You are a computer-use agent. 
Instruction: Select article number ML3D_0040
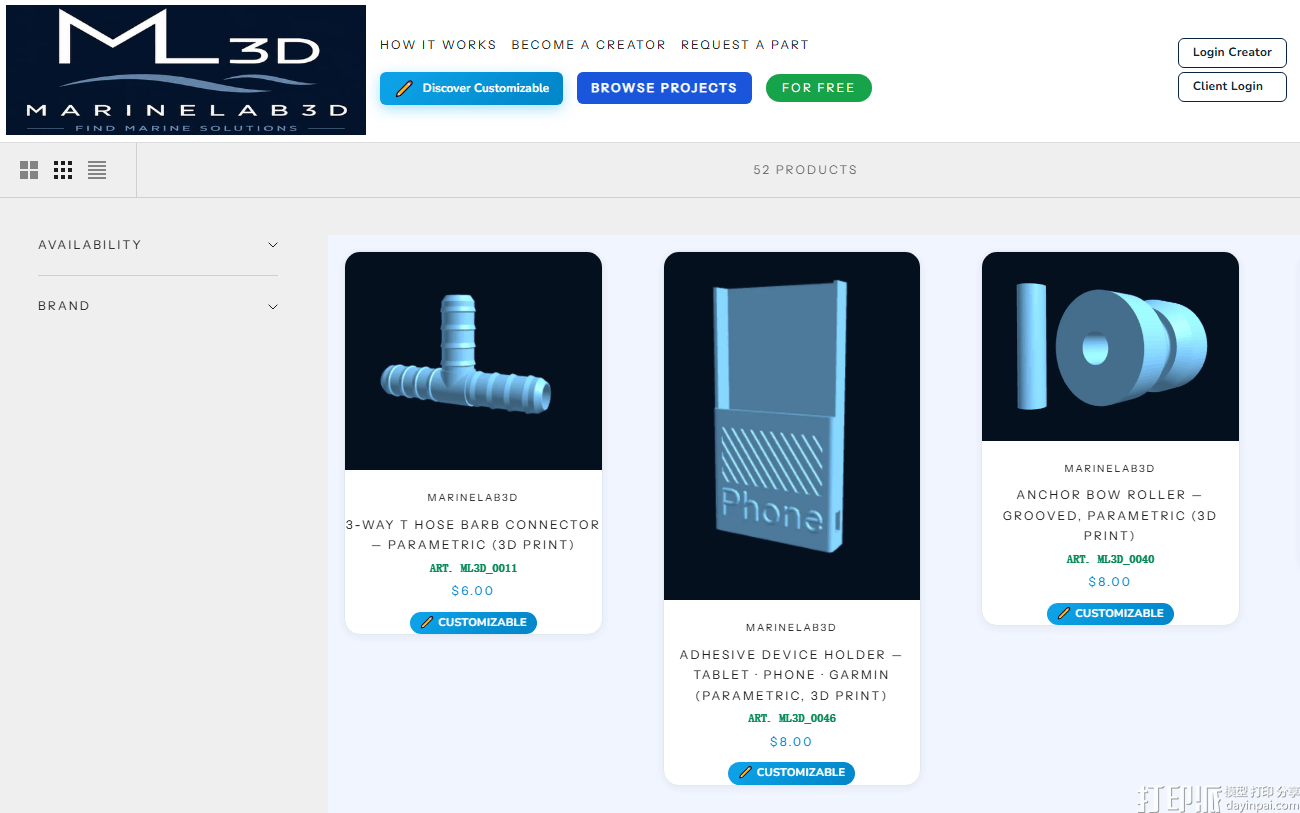click(x=1110, y=559)
